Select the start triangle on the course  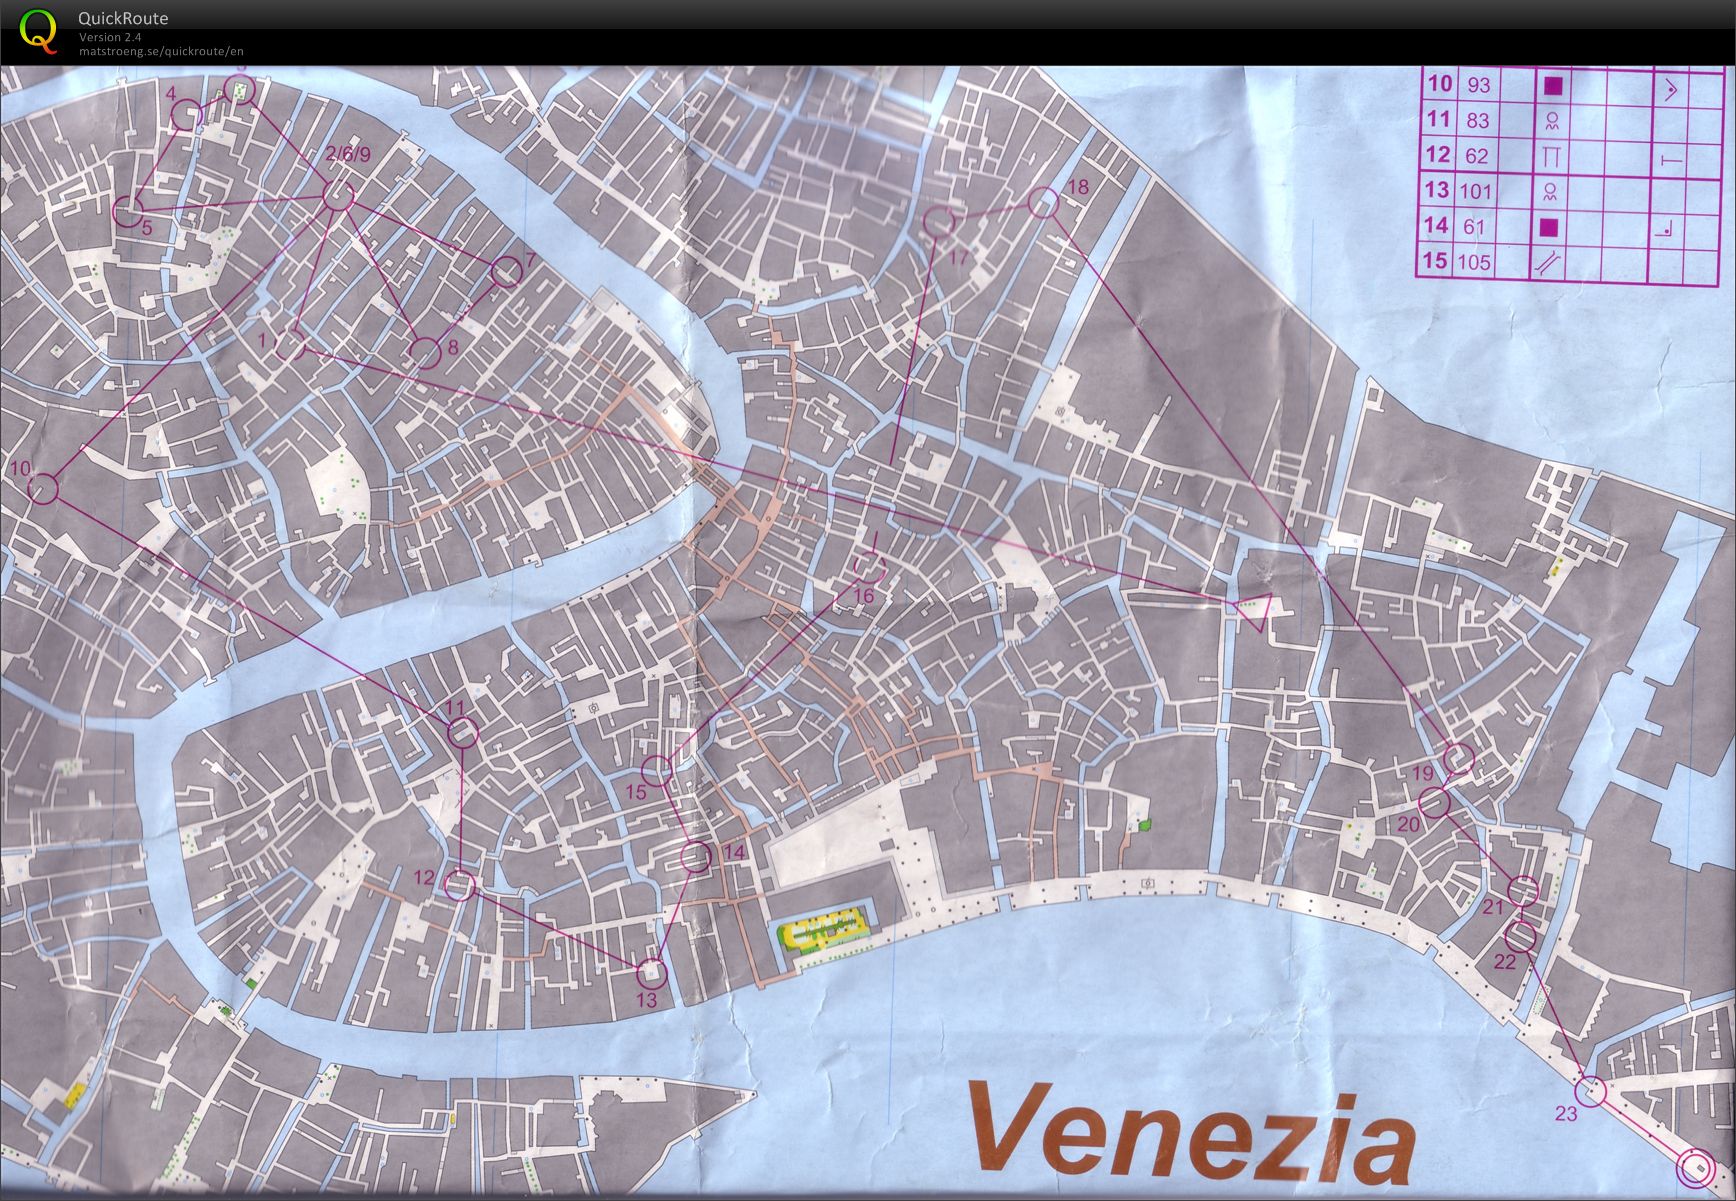click(1253, 609)
